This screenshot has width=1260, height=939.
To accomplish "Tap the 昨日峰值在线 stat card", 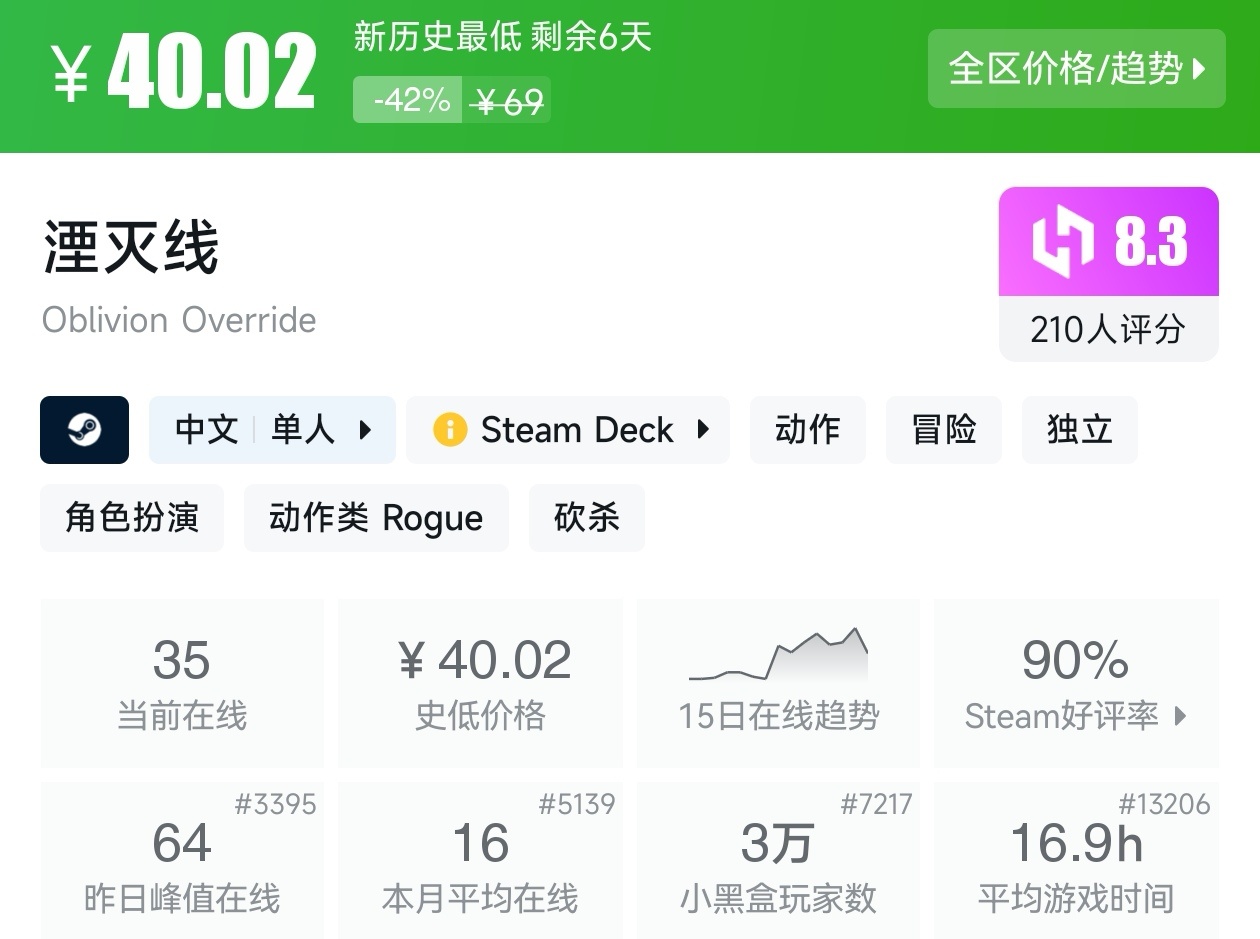I will click(182, 861).
